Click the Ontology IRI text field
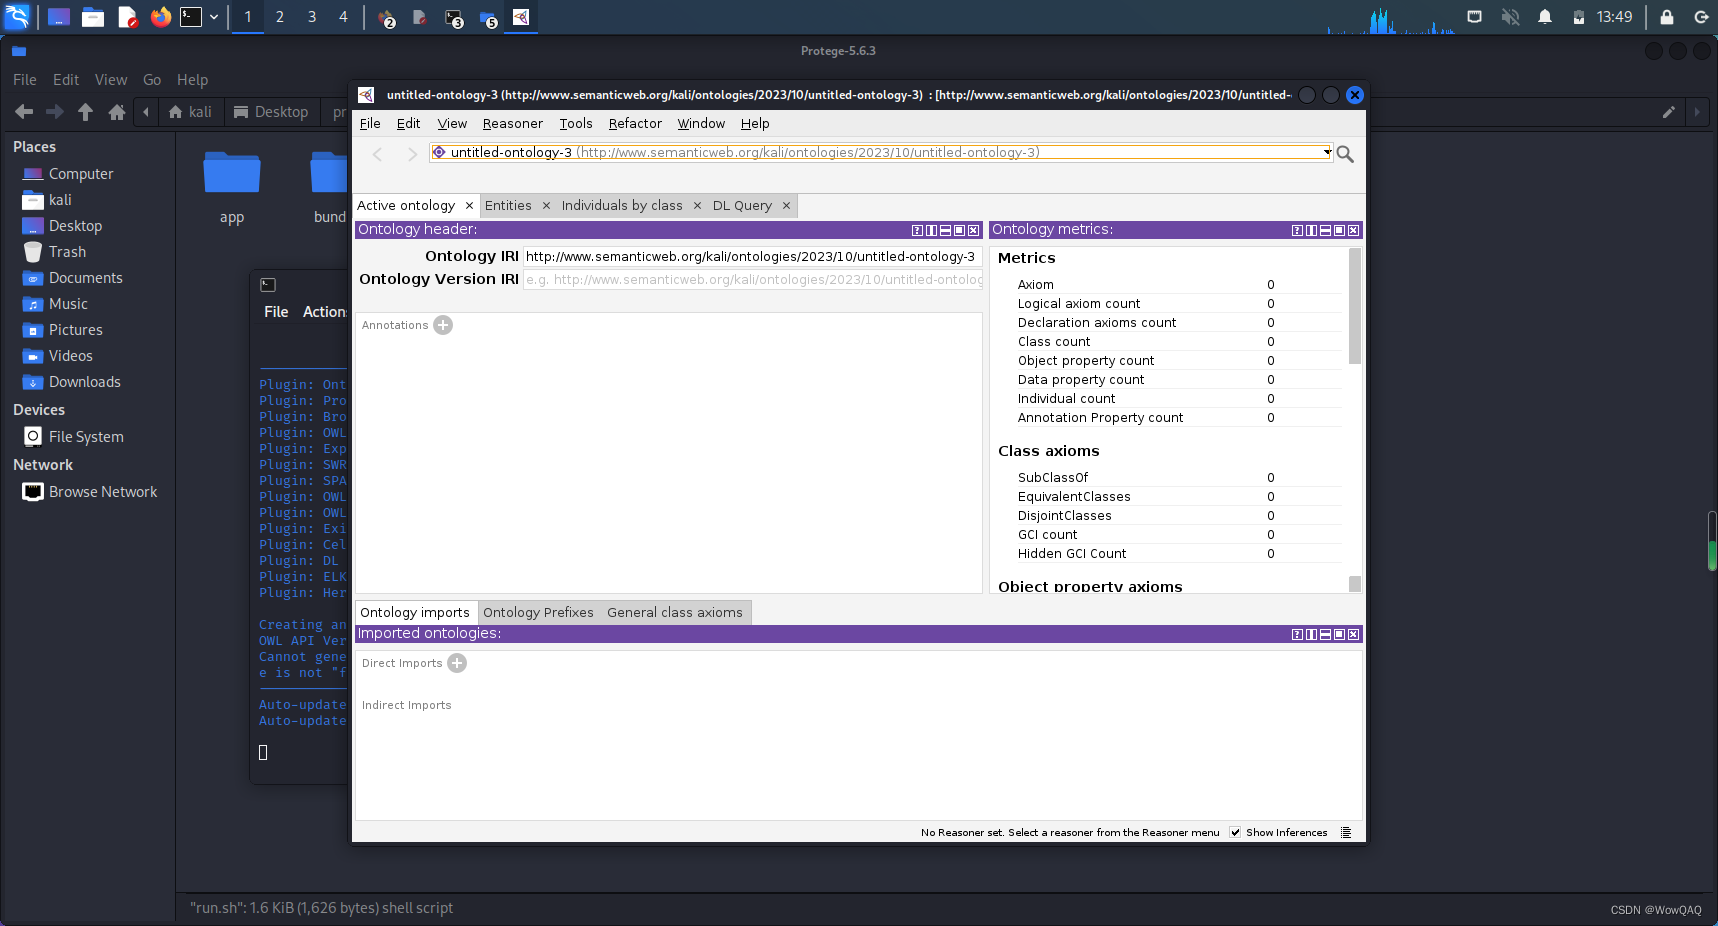The image size is (1718, 926). (x=752, y=257)
